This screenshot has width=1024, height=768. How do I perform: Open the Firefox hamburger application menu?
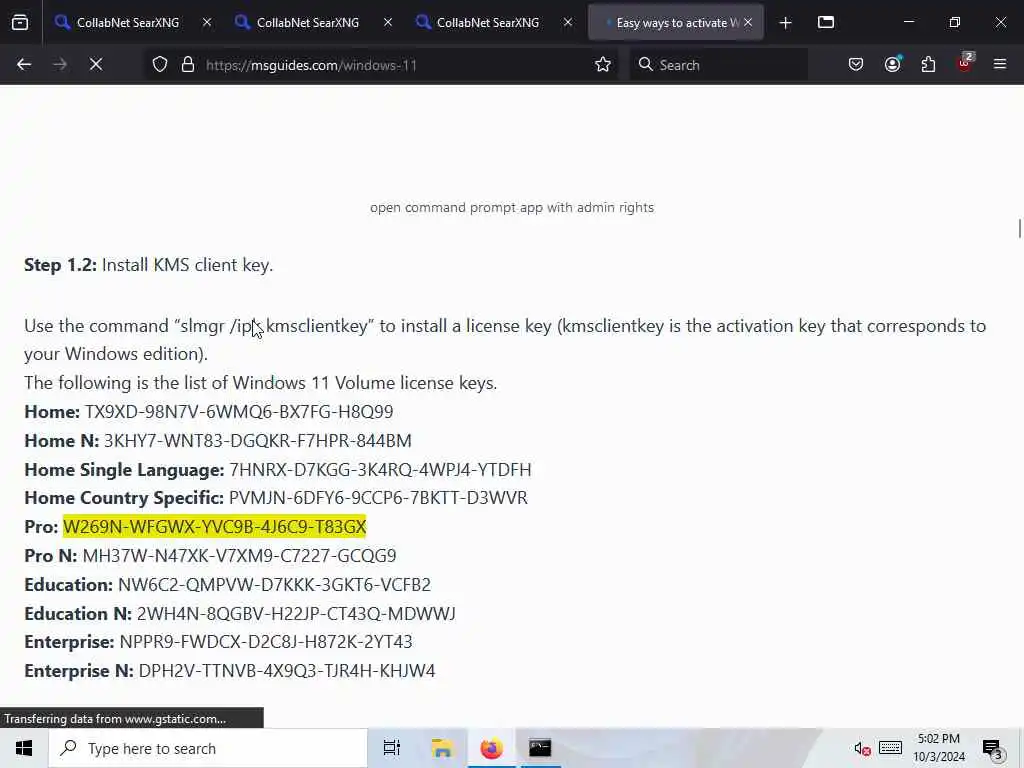tap(1000, 65)
